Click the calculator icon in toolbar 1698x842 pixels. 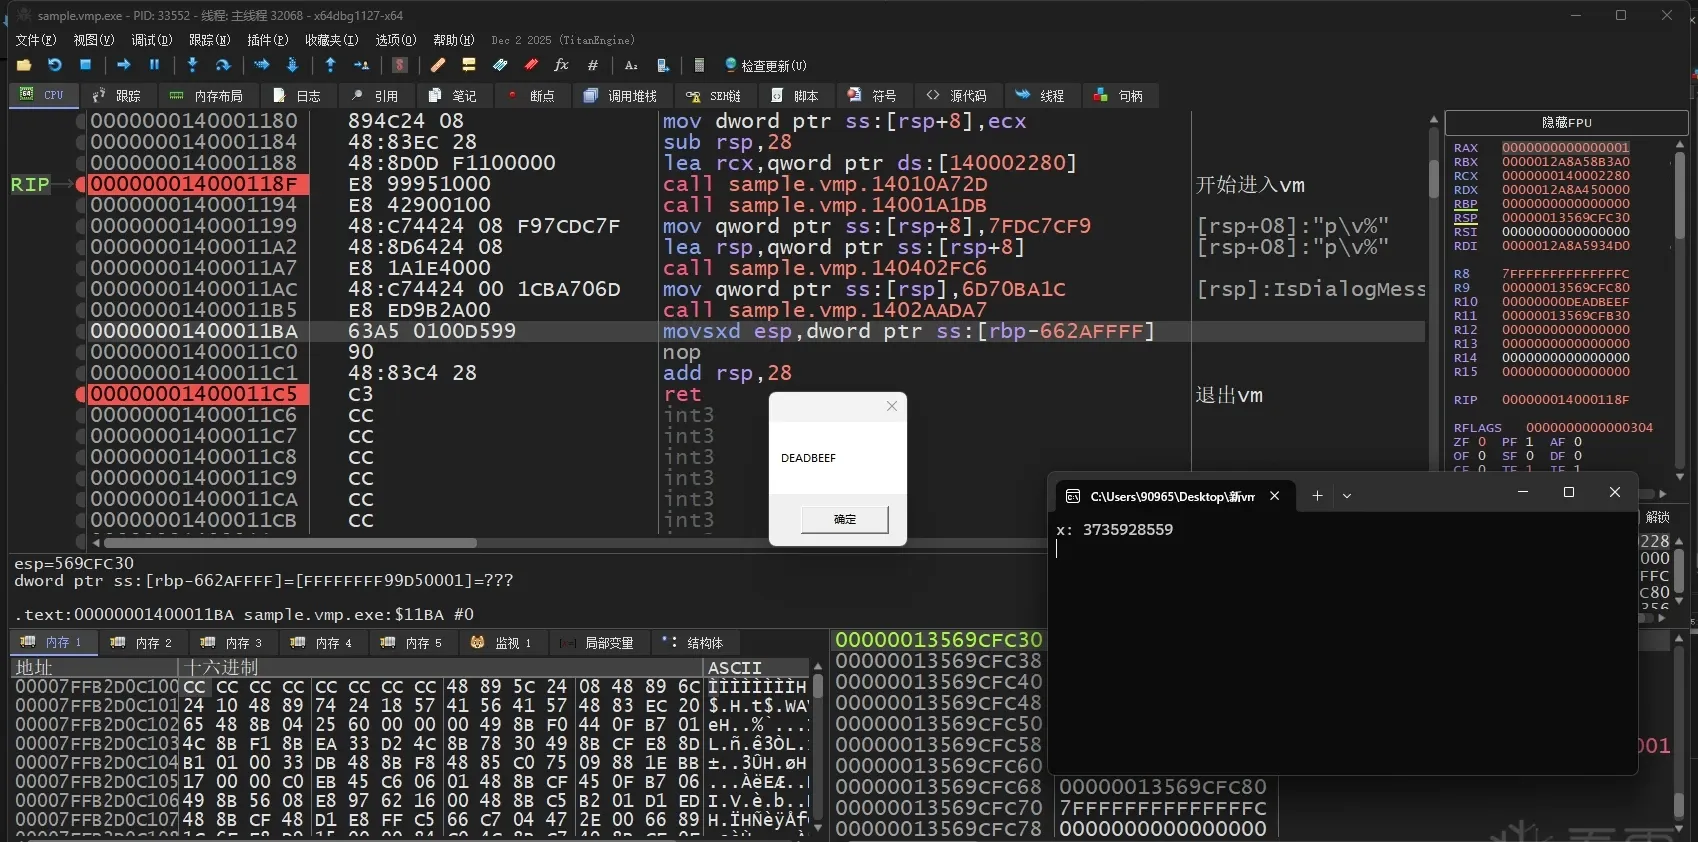click(699, 65)
